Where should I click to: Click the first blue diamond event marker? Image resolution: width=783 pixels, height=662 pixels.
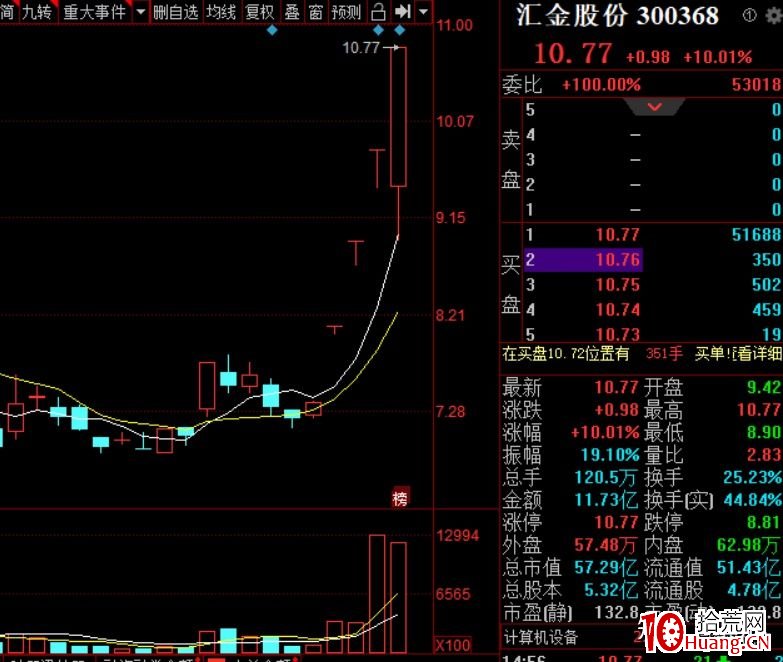[272, 30]
